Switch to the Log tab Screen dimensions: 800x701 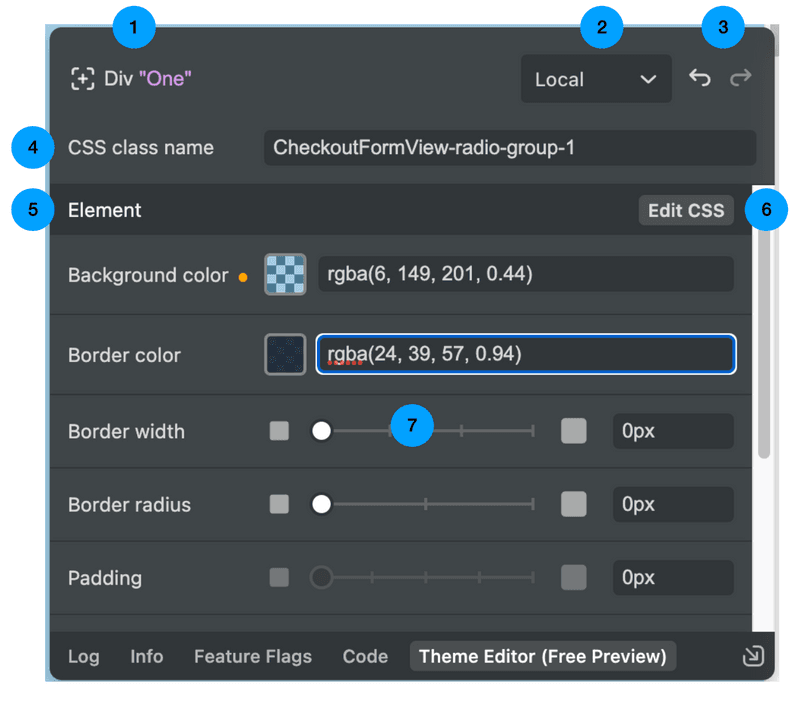click(x=84, y=657)
